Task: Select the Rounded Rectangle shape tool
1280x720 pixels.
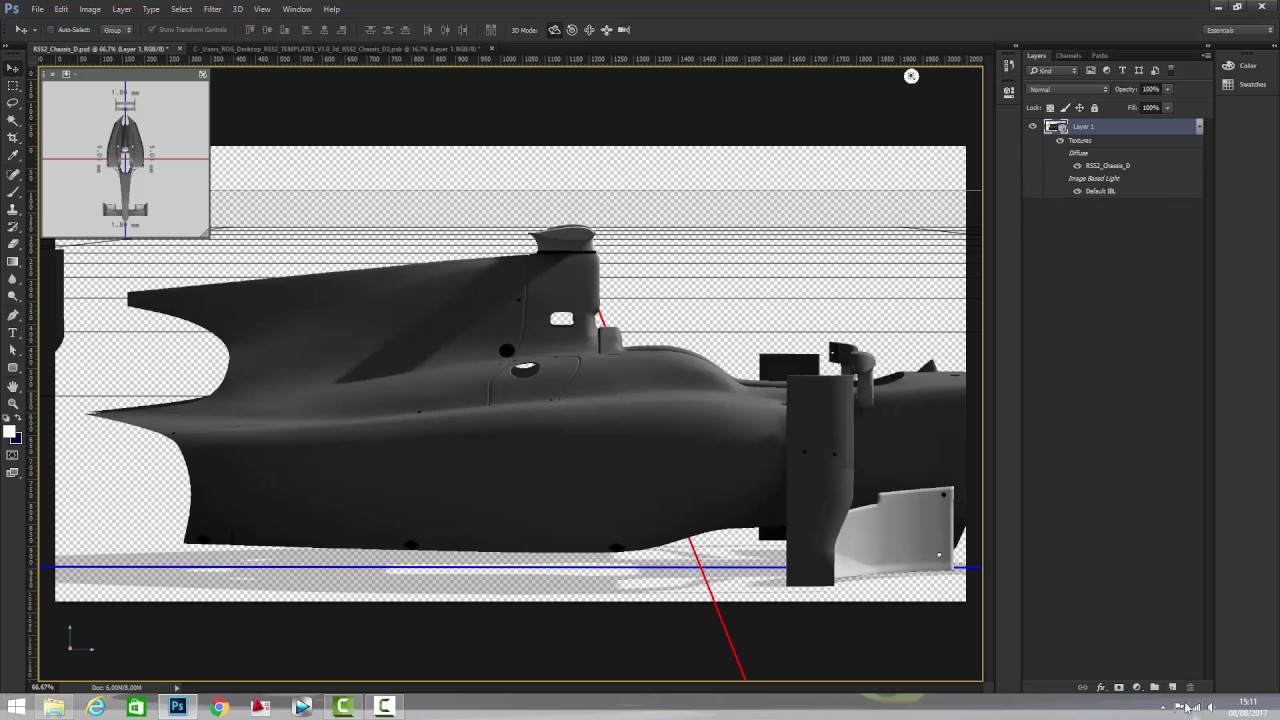Action: (x=13, y=368)
